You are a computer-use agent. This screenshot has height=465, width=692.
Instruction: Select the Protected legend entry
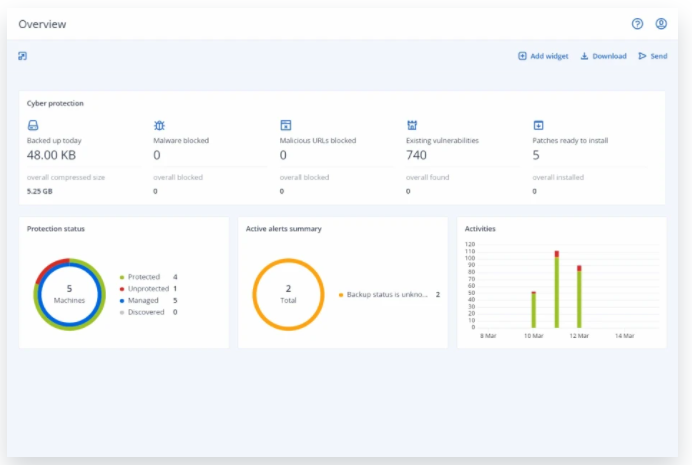pyautogui.click(x=144, y=276)
